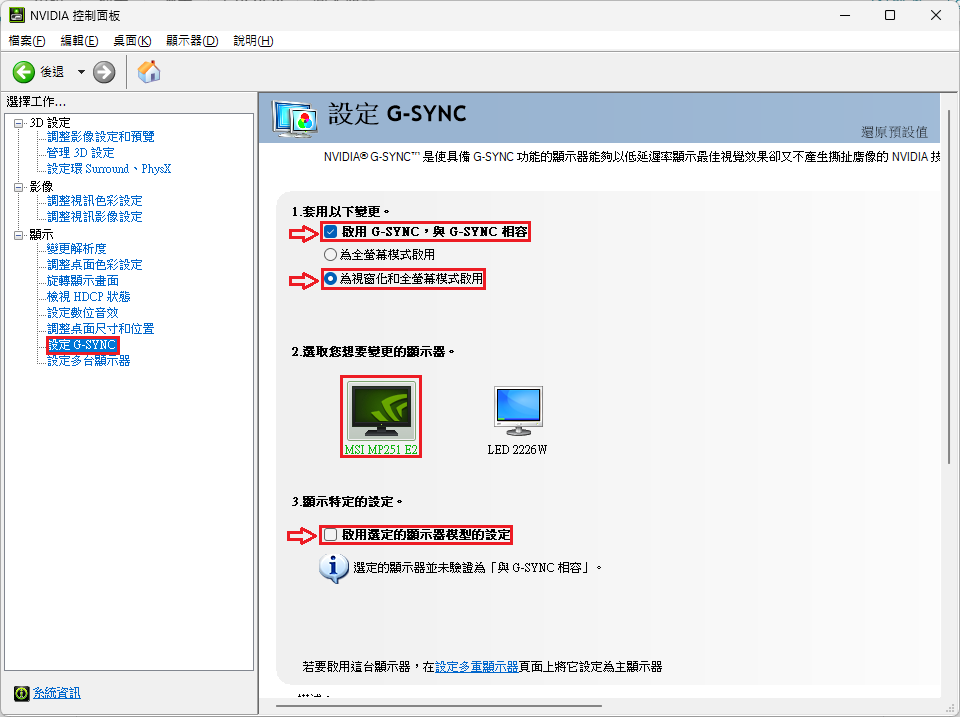Open 設定數位音效

83,312
